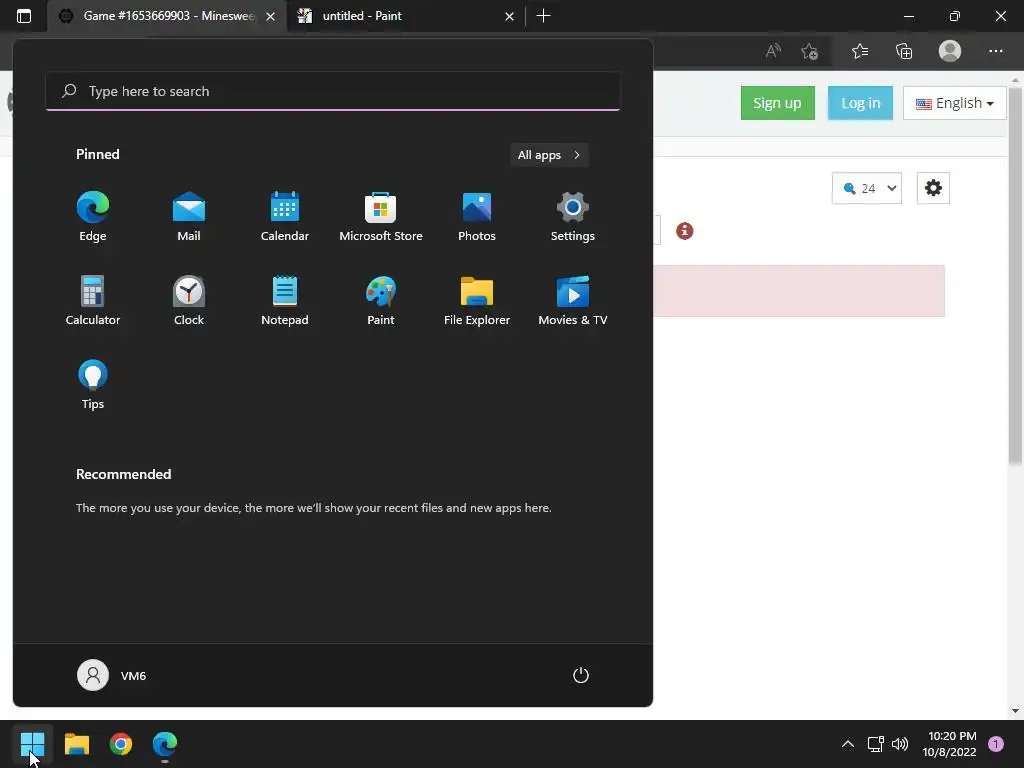The image size is (1024, 768).
Task: Focus the Type here to search field
Action: [333, 91]
